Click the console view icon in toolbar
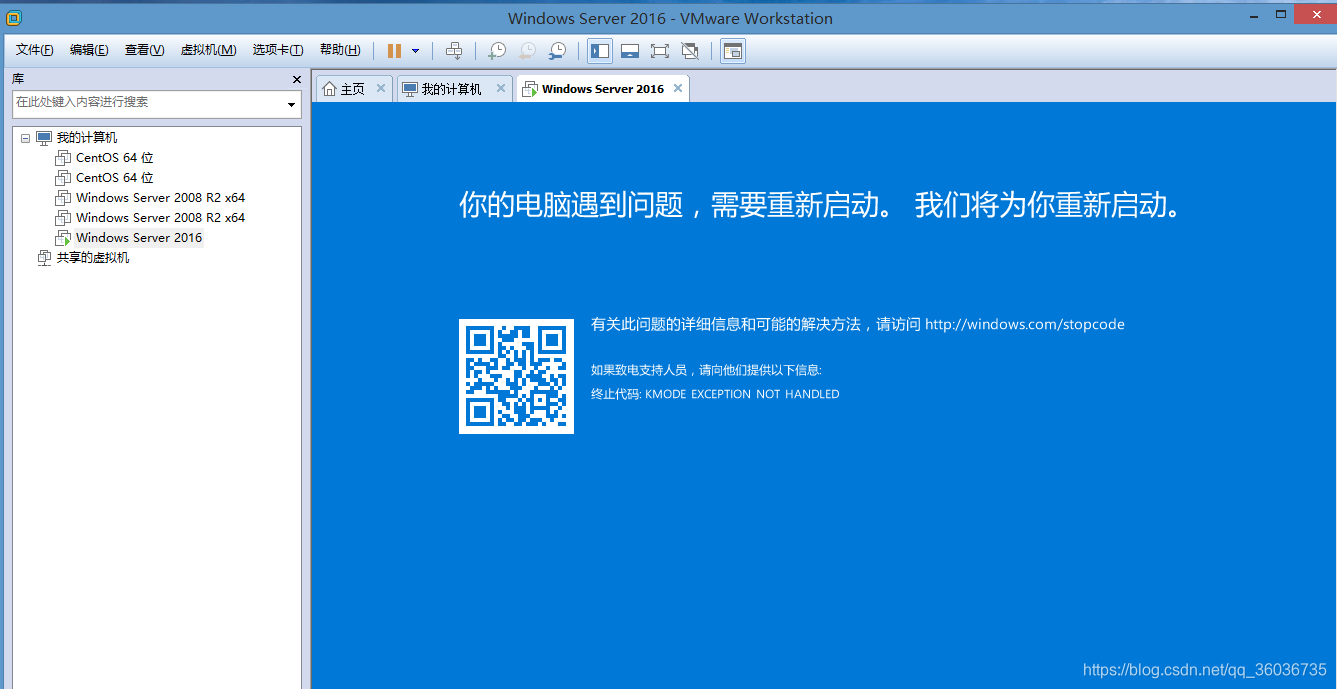The height and width of the screenshot is (689, 1337). coord(733,50)
